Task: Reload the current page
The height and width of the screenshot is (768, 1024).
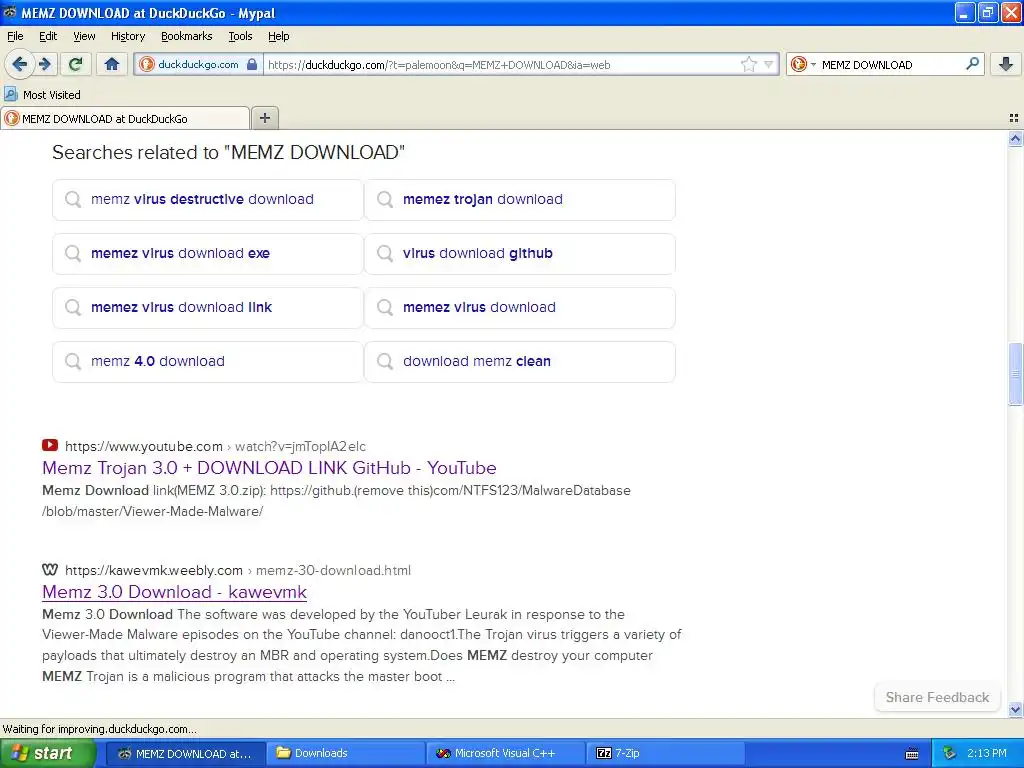Action: (x=75, y=64)
